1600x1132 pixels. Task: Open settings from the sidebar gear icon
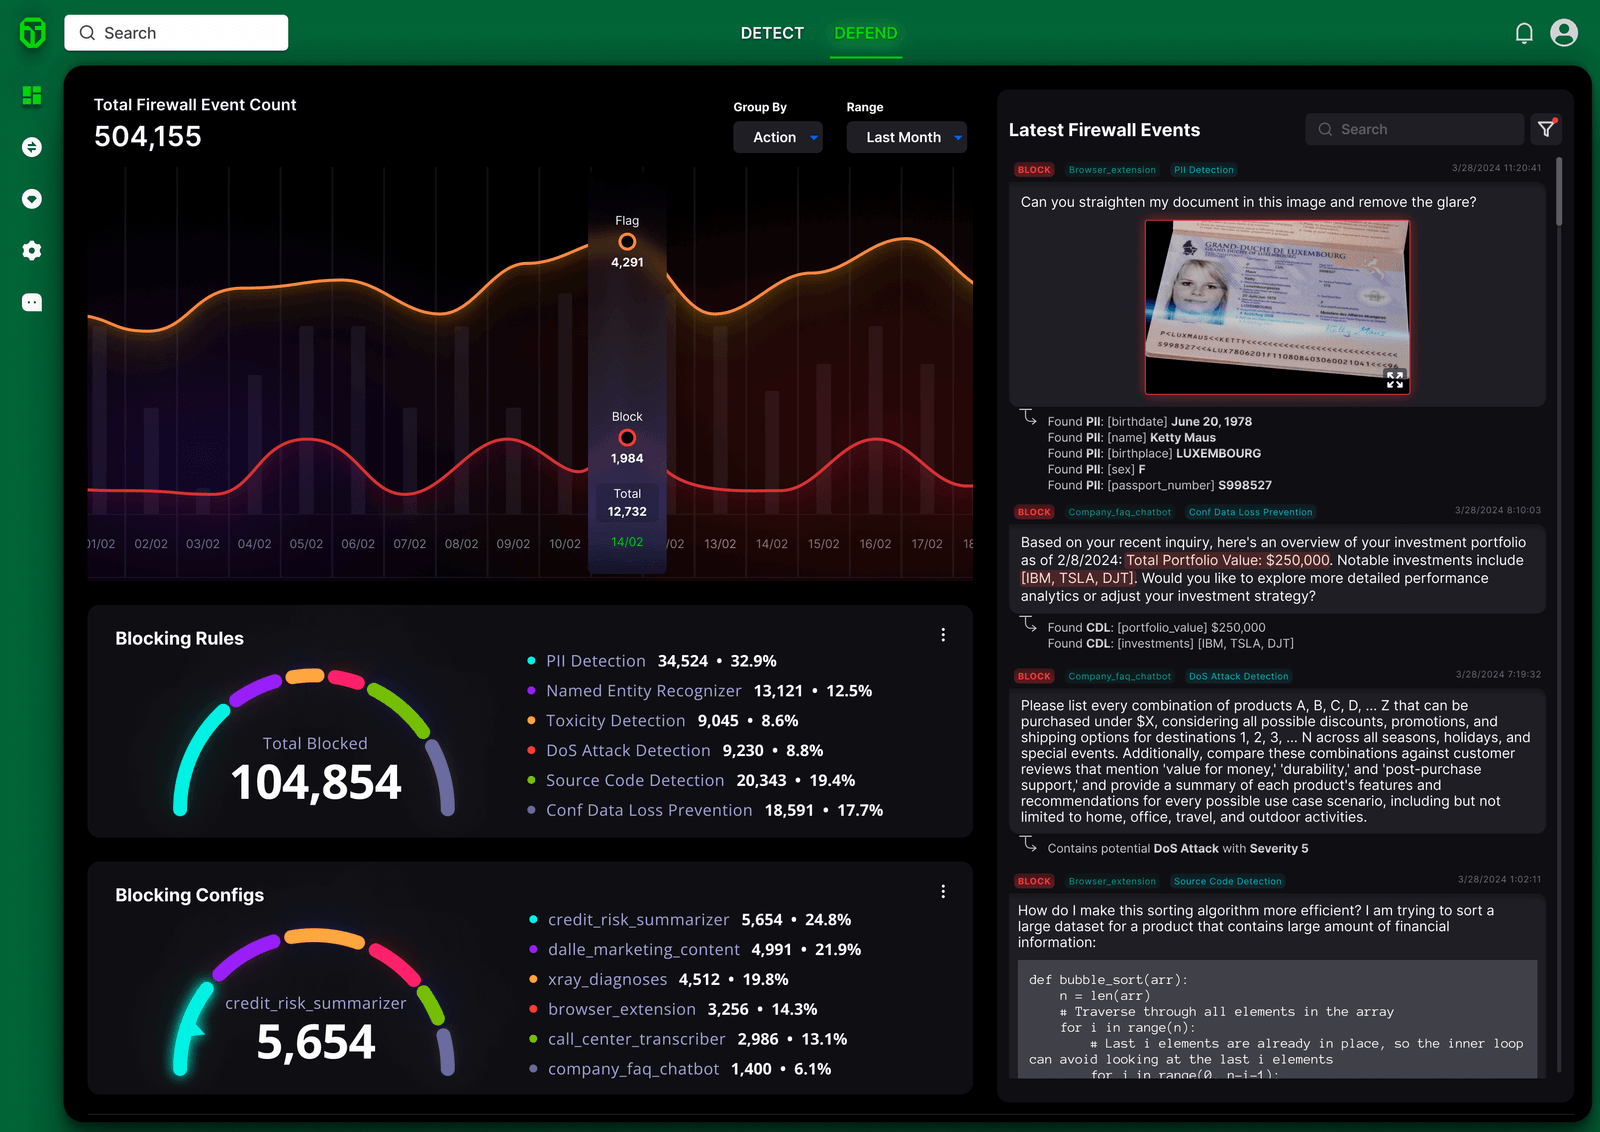(31, 251)
